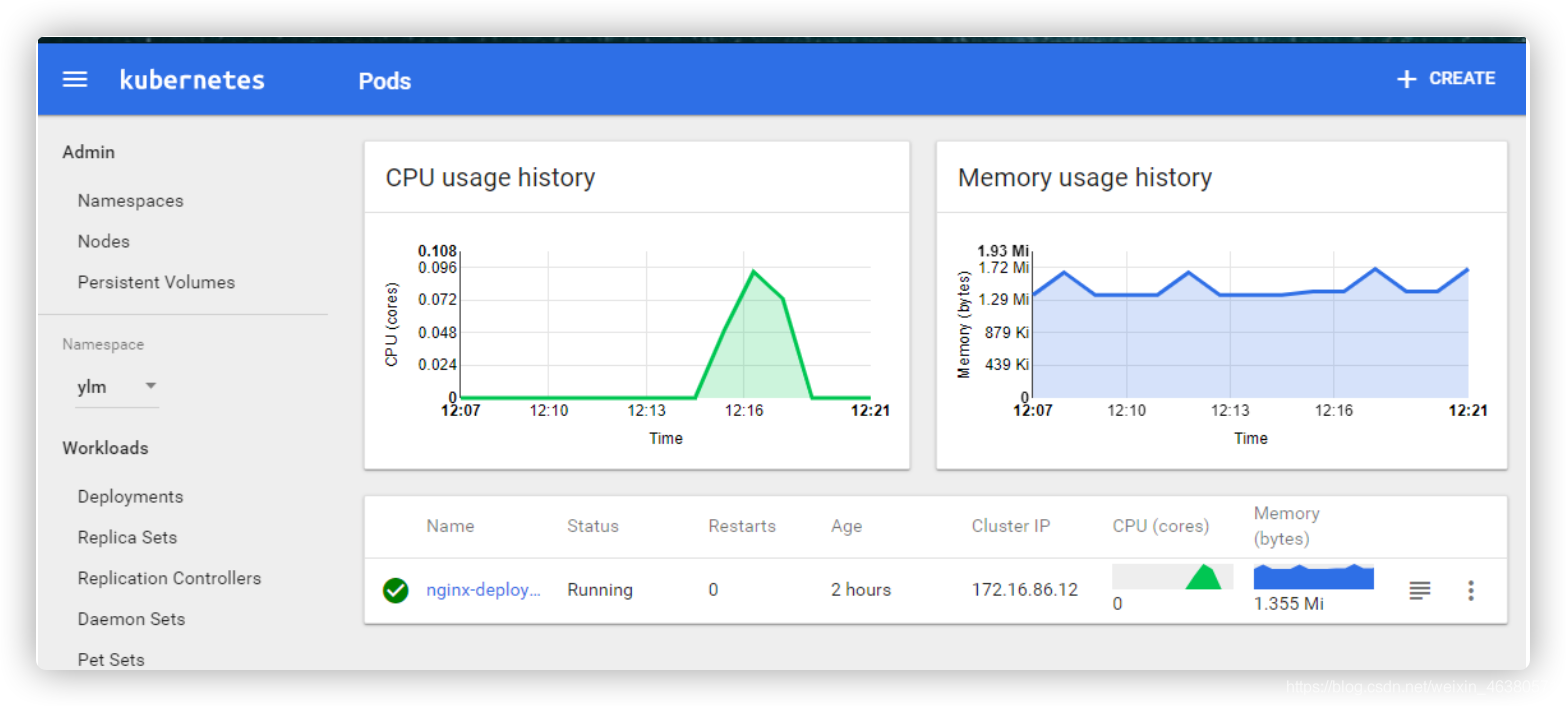Click the 1.355 Mi memory value
The width and height of the screenshot is (1566, 706).
(1289, 605)
